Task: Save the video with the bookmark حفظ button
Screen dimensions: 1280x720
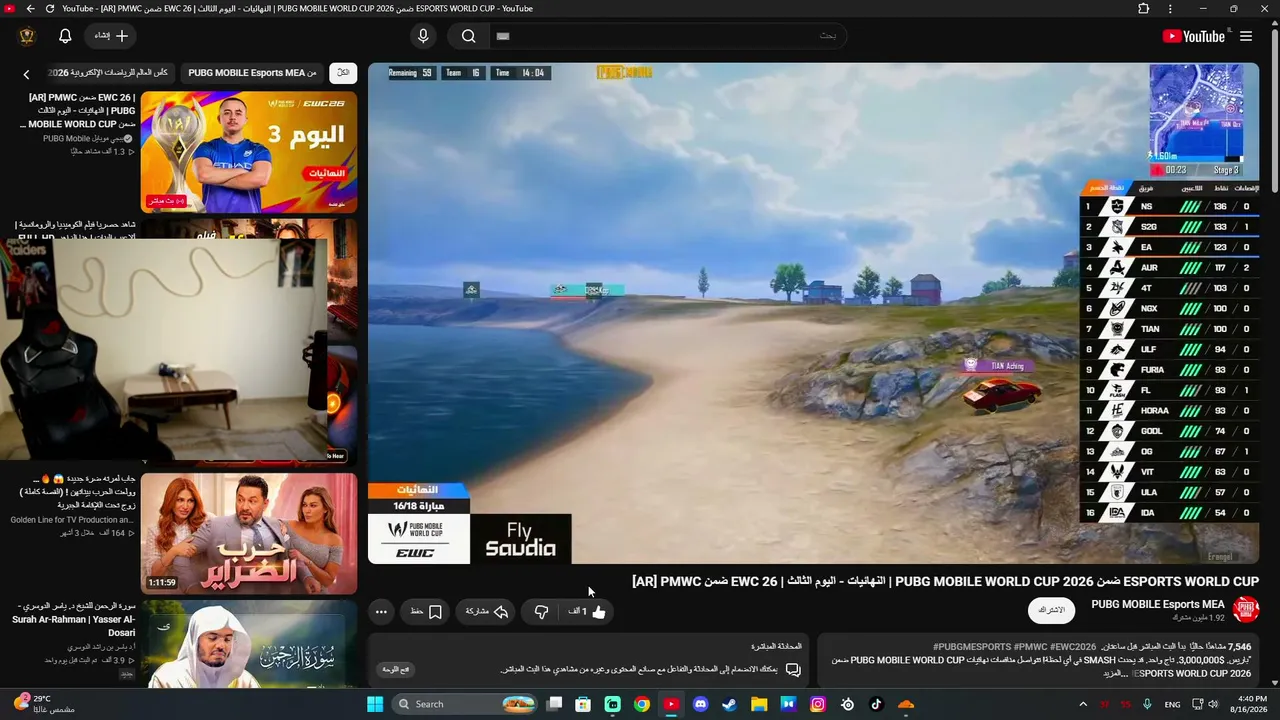Action: click(x=425, y=611)
